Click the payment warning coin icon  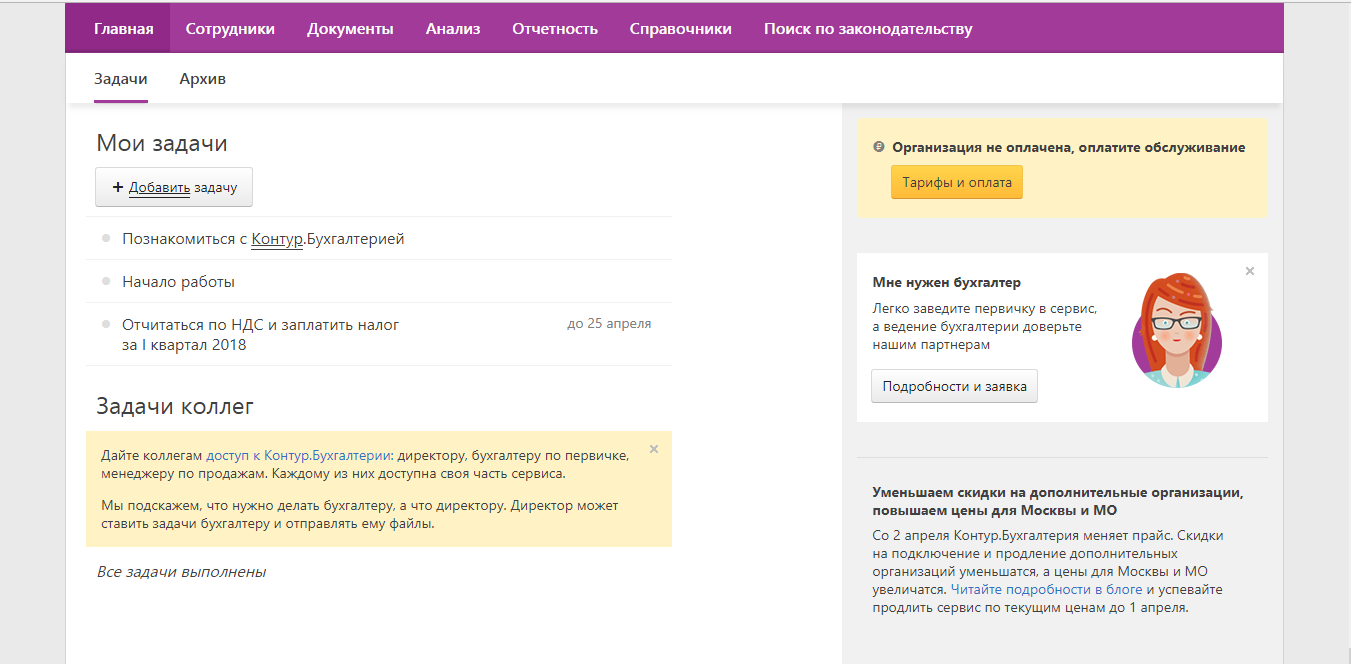point(879,147)
